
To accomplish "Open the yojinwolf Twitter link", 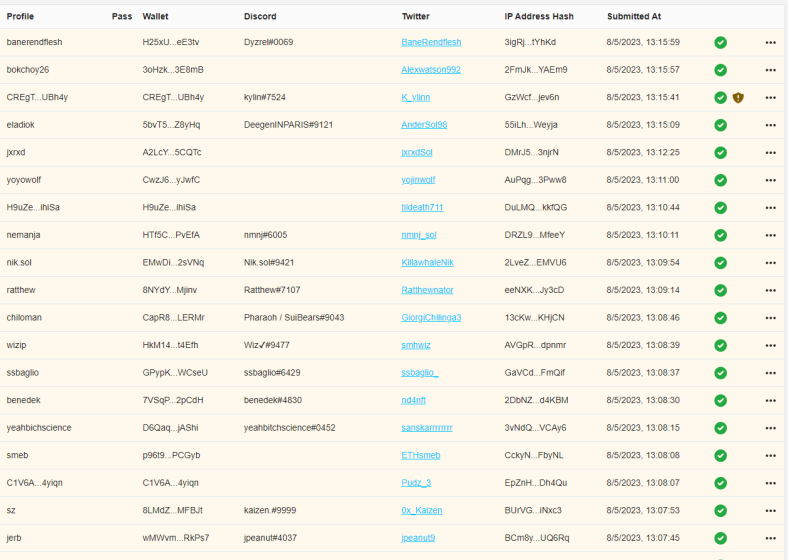I will point(418,180).
